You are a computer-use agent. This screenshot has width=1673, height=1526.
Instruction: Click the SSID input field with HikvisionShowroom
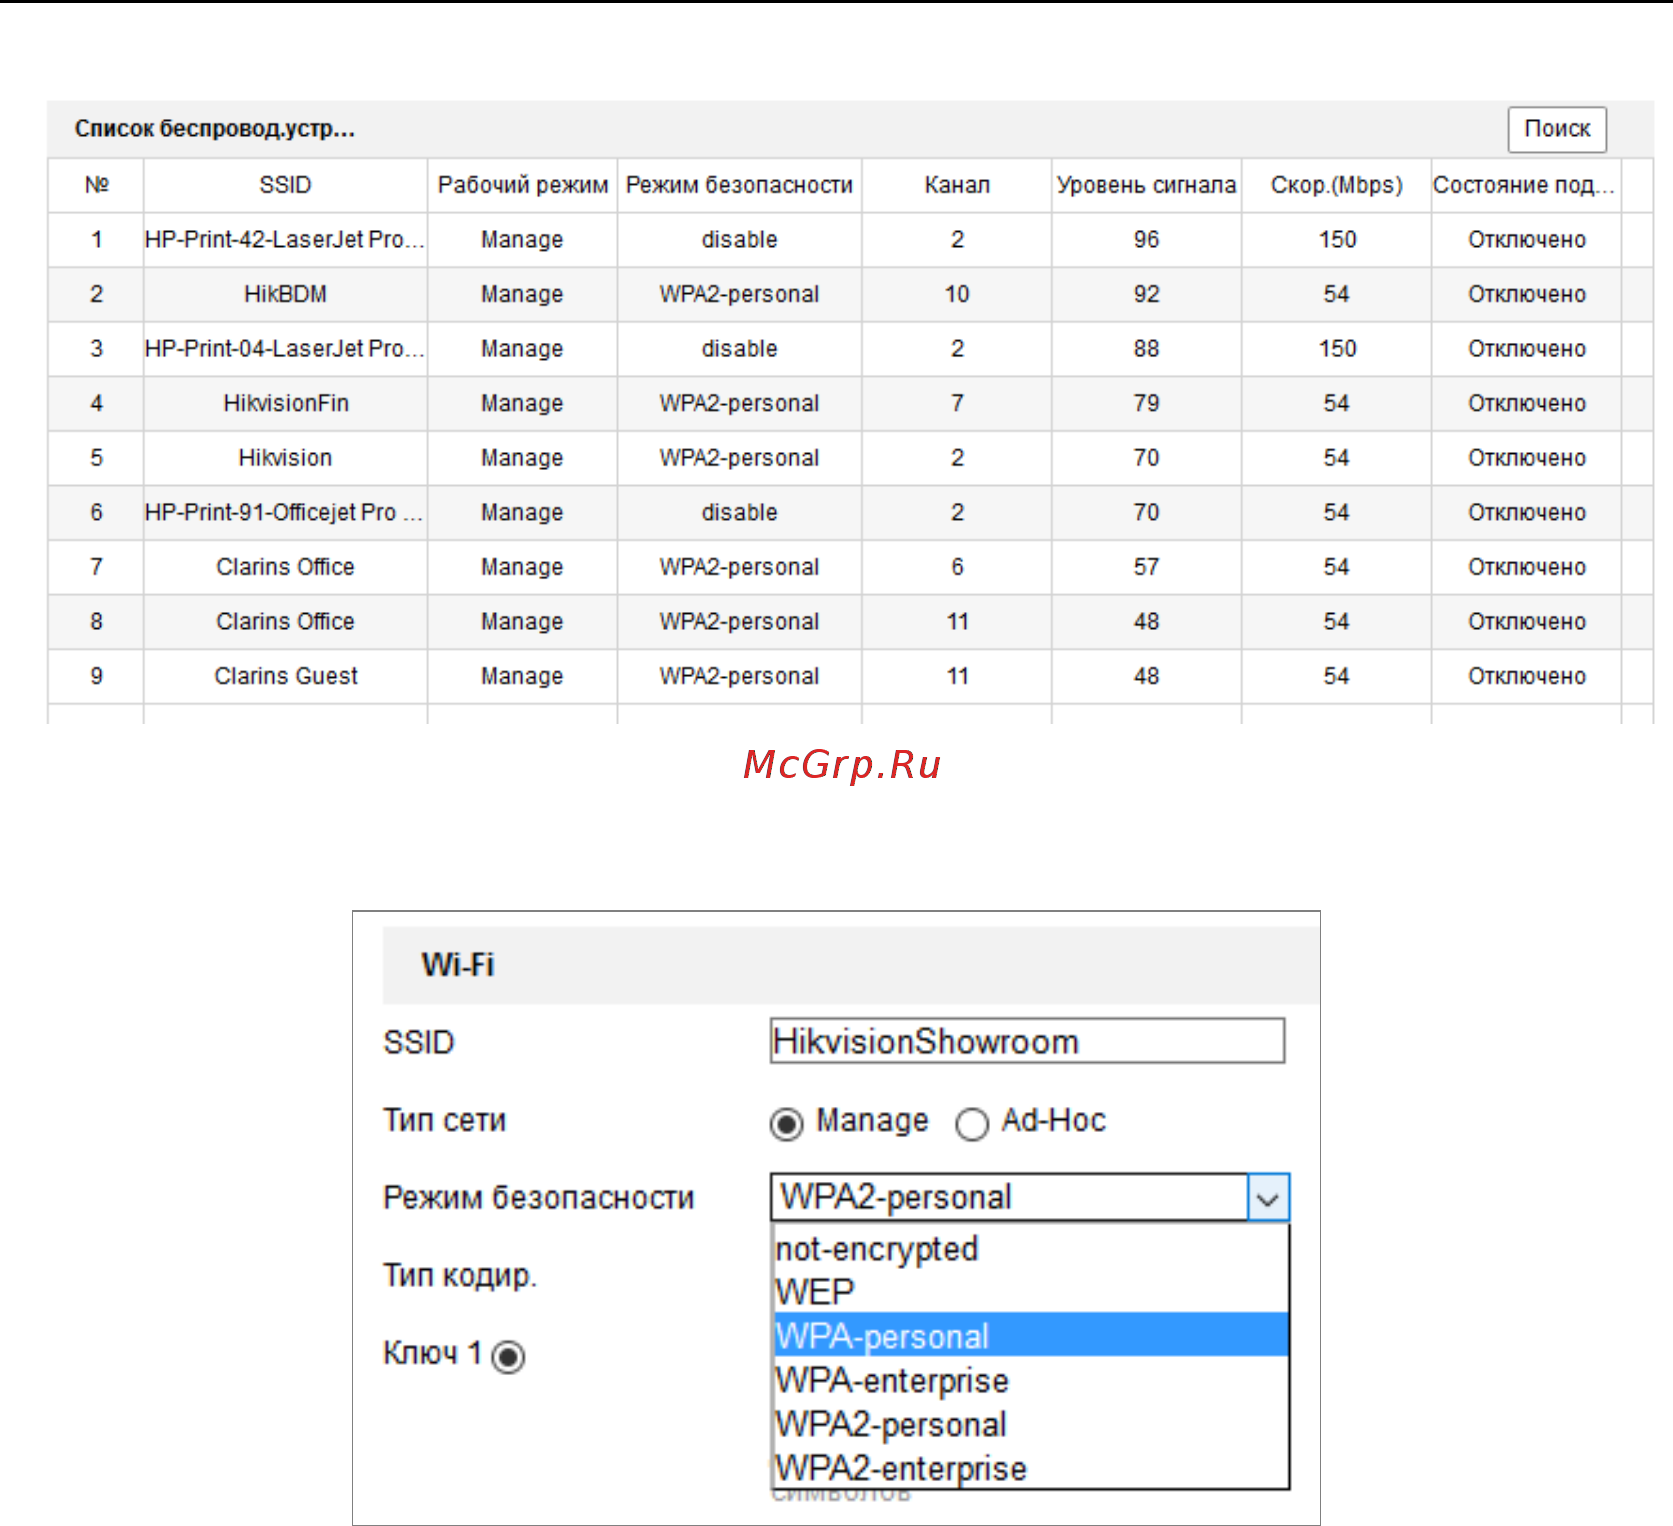pyautogui.click(x=1027, y=1041)
